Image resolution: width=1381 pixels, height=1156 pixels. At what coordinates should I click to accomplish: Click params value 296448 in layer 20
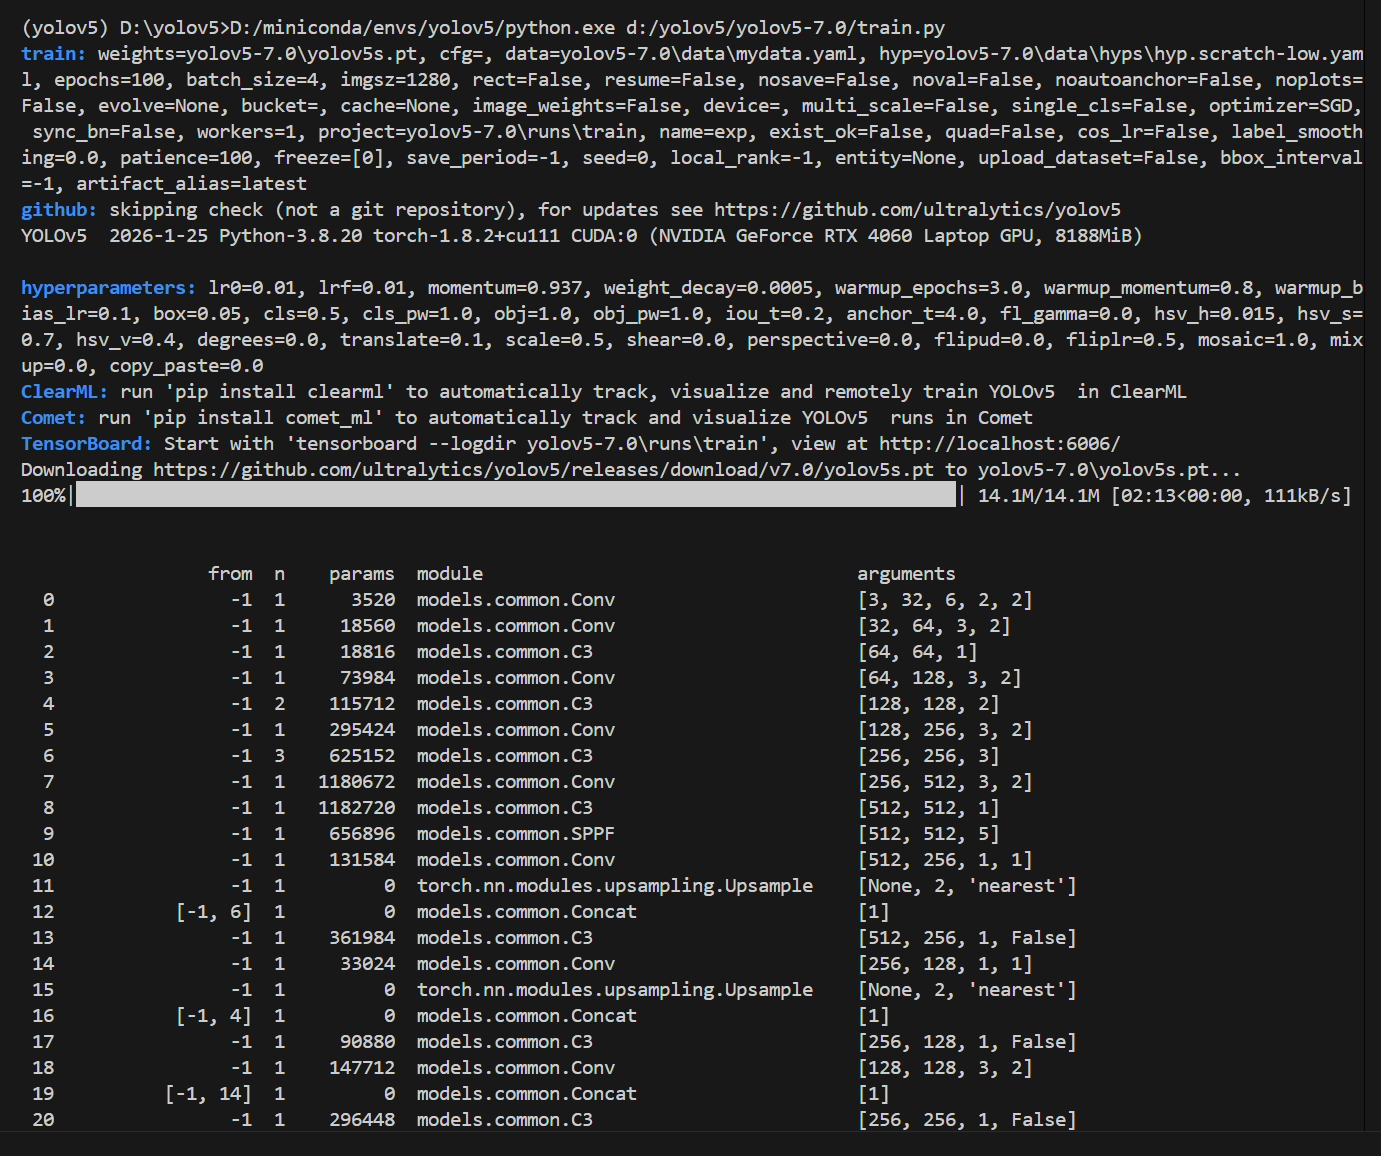[x=362, y=1120]
